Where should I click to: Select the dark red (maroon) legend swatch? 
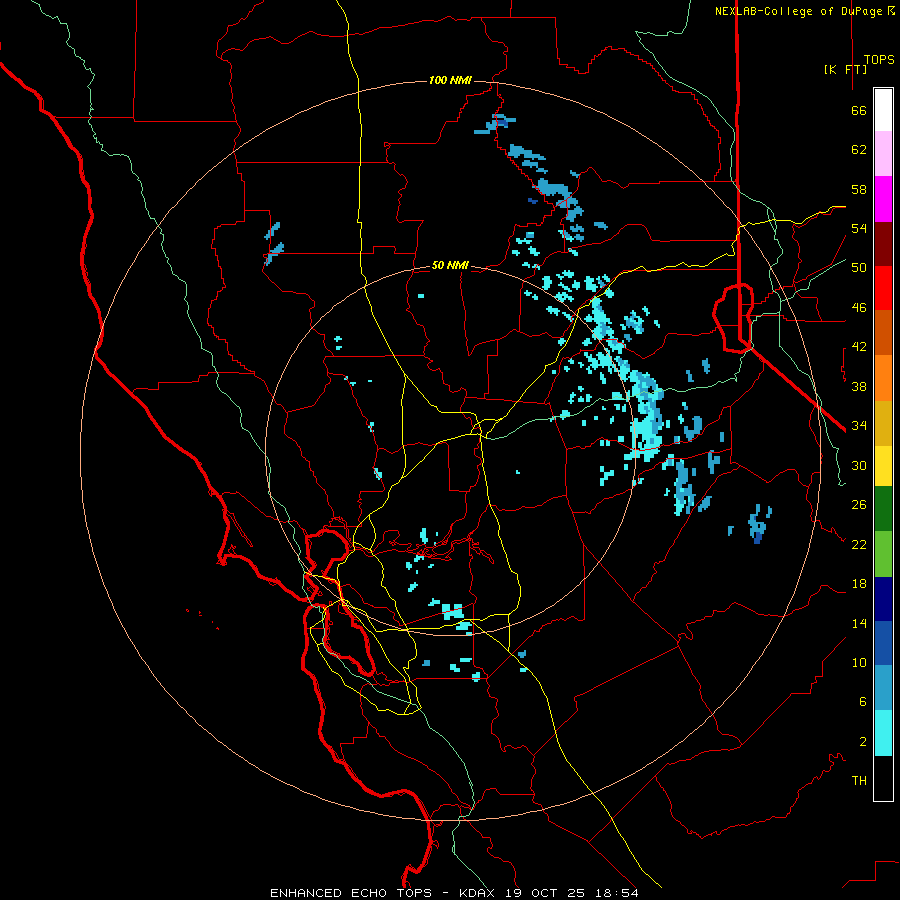(x=883, y=244)
